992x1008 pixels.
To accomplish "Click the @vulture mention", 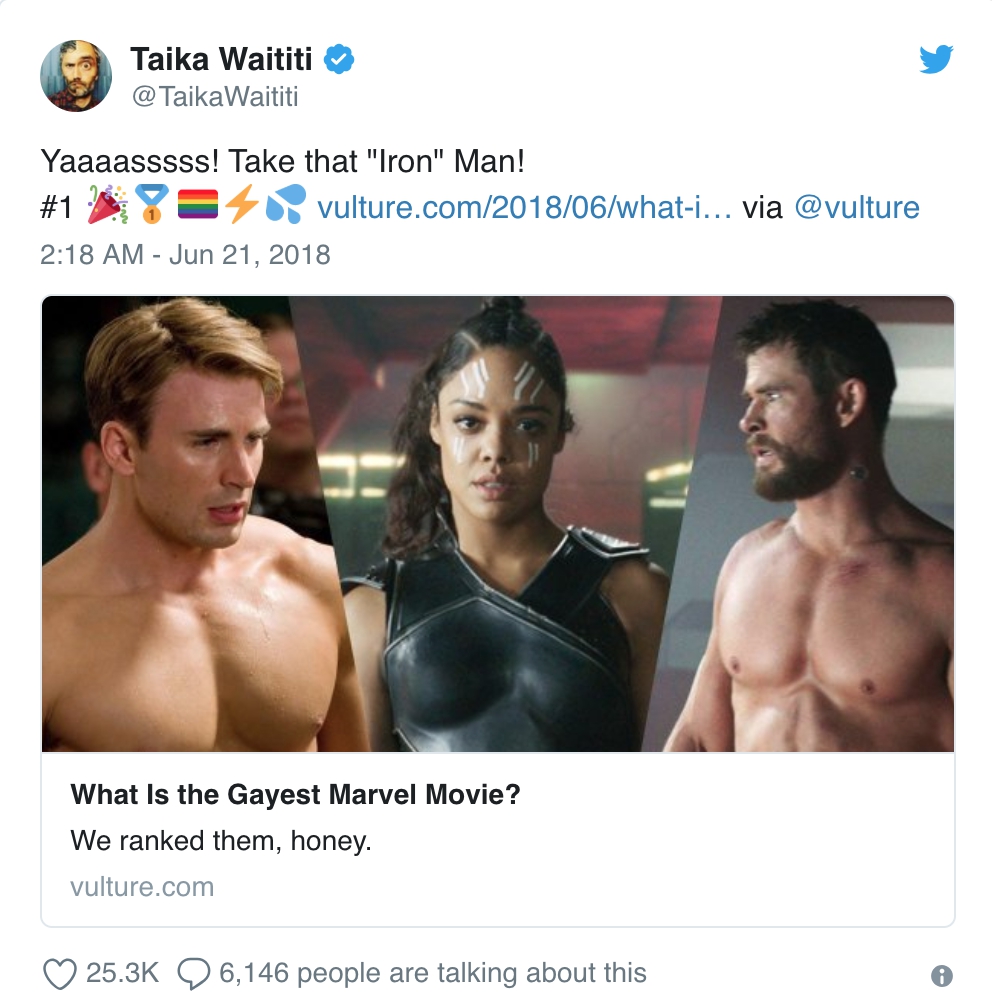I will click(x=856, y=208).
